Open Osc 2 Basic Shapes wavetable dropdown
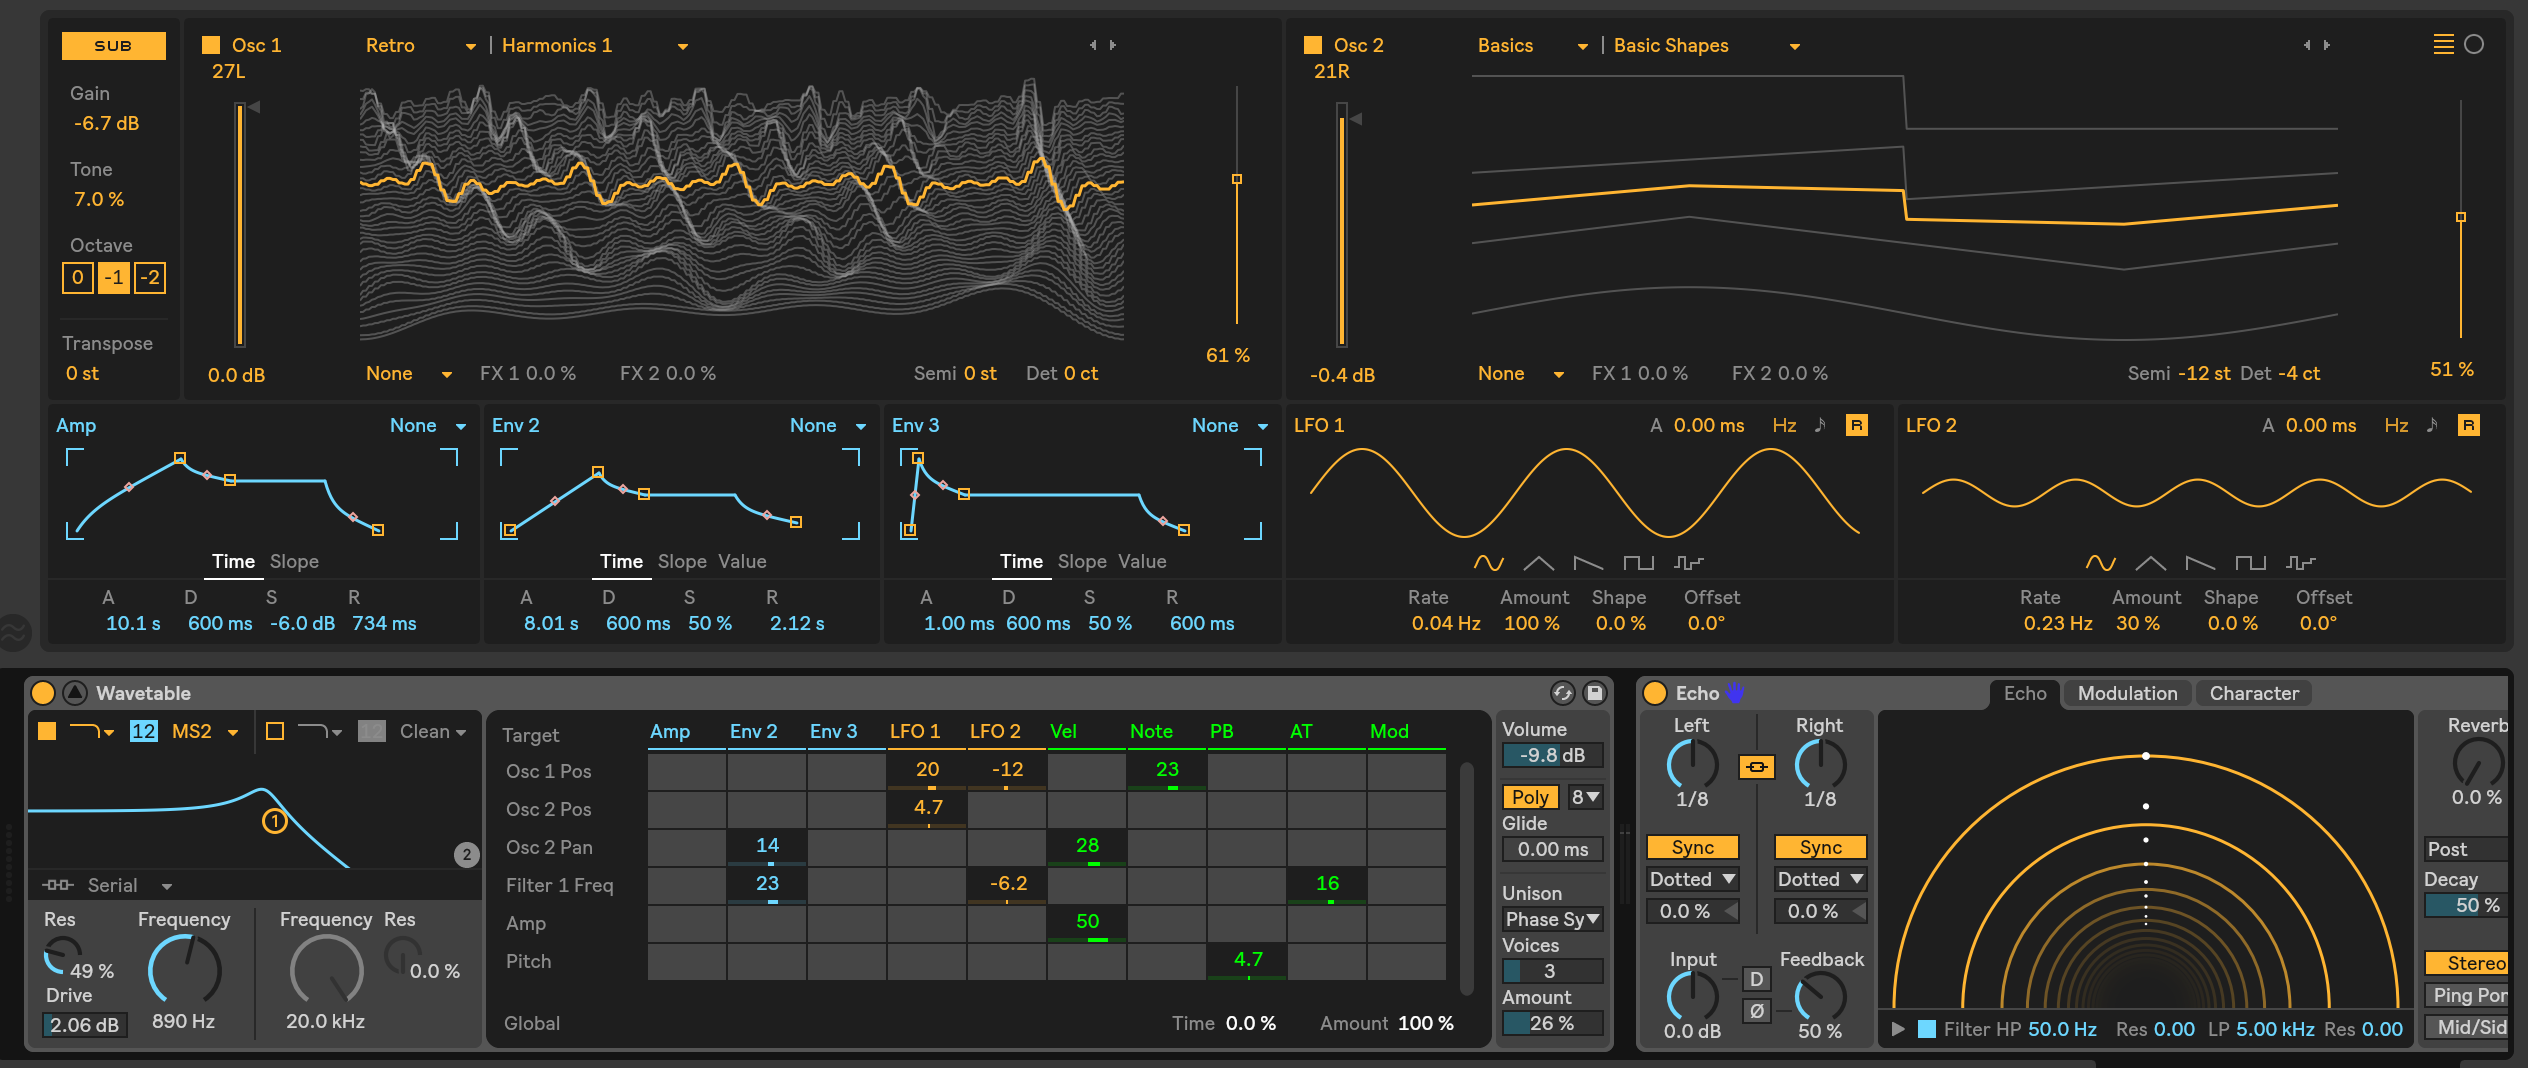Image resolution: width=2528 pixels, height=1068 pixels. 1707,46
